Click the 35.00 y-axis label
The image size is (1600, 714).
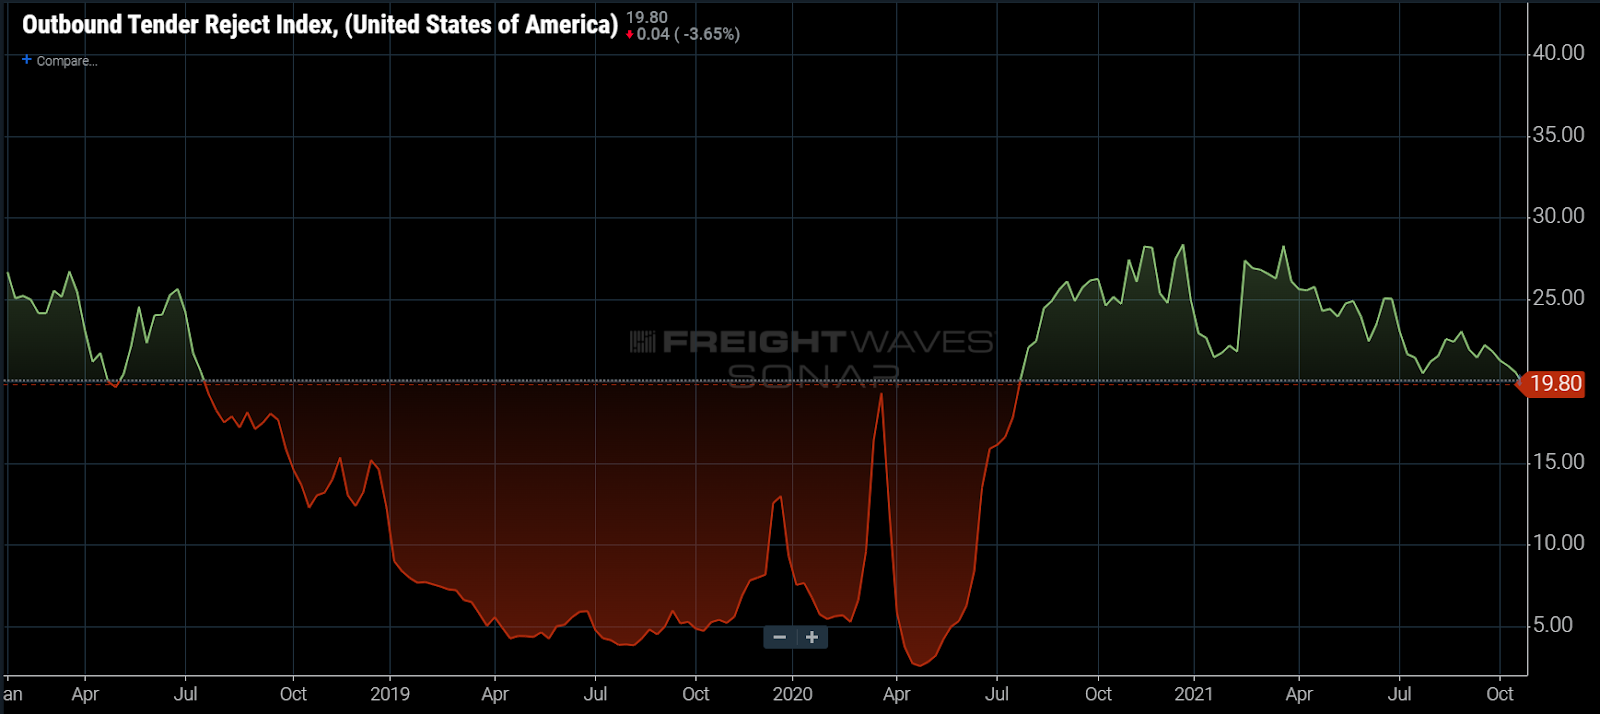point(1558,135)
